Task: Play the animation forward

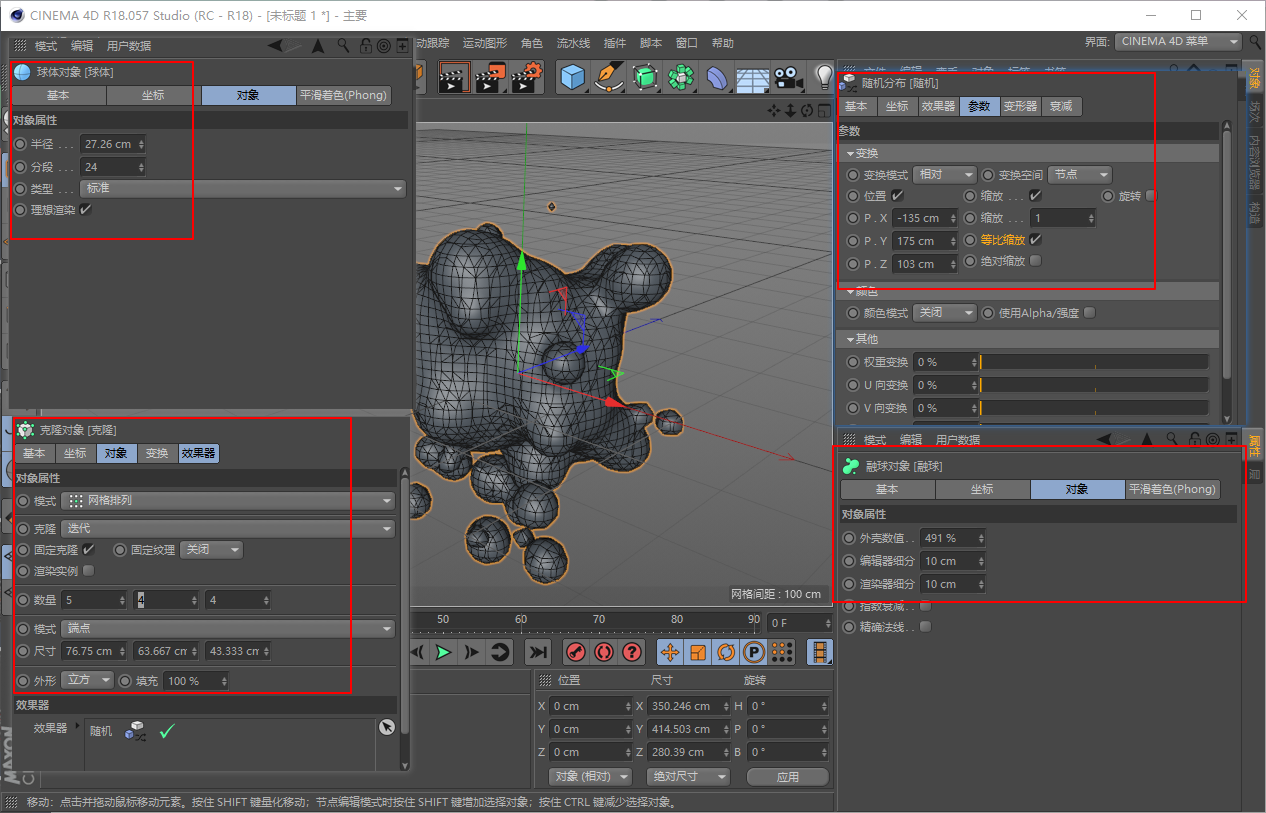Action: 443,653
